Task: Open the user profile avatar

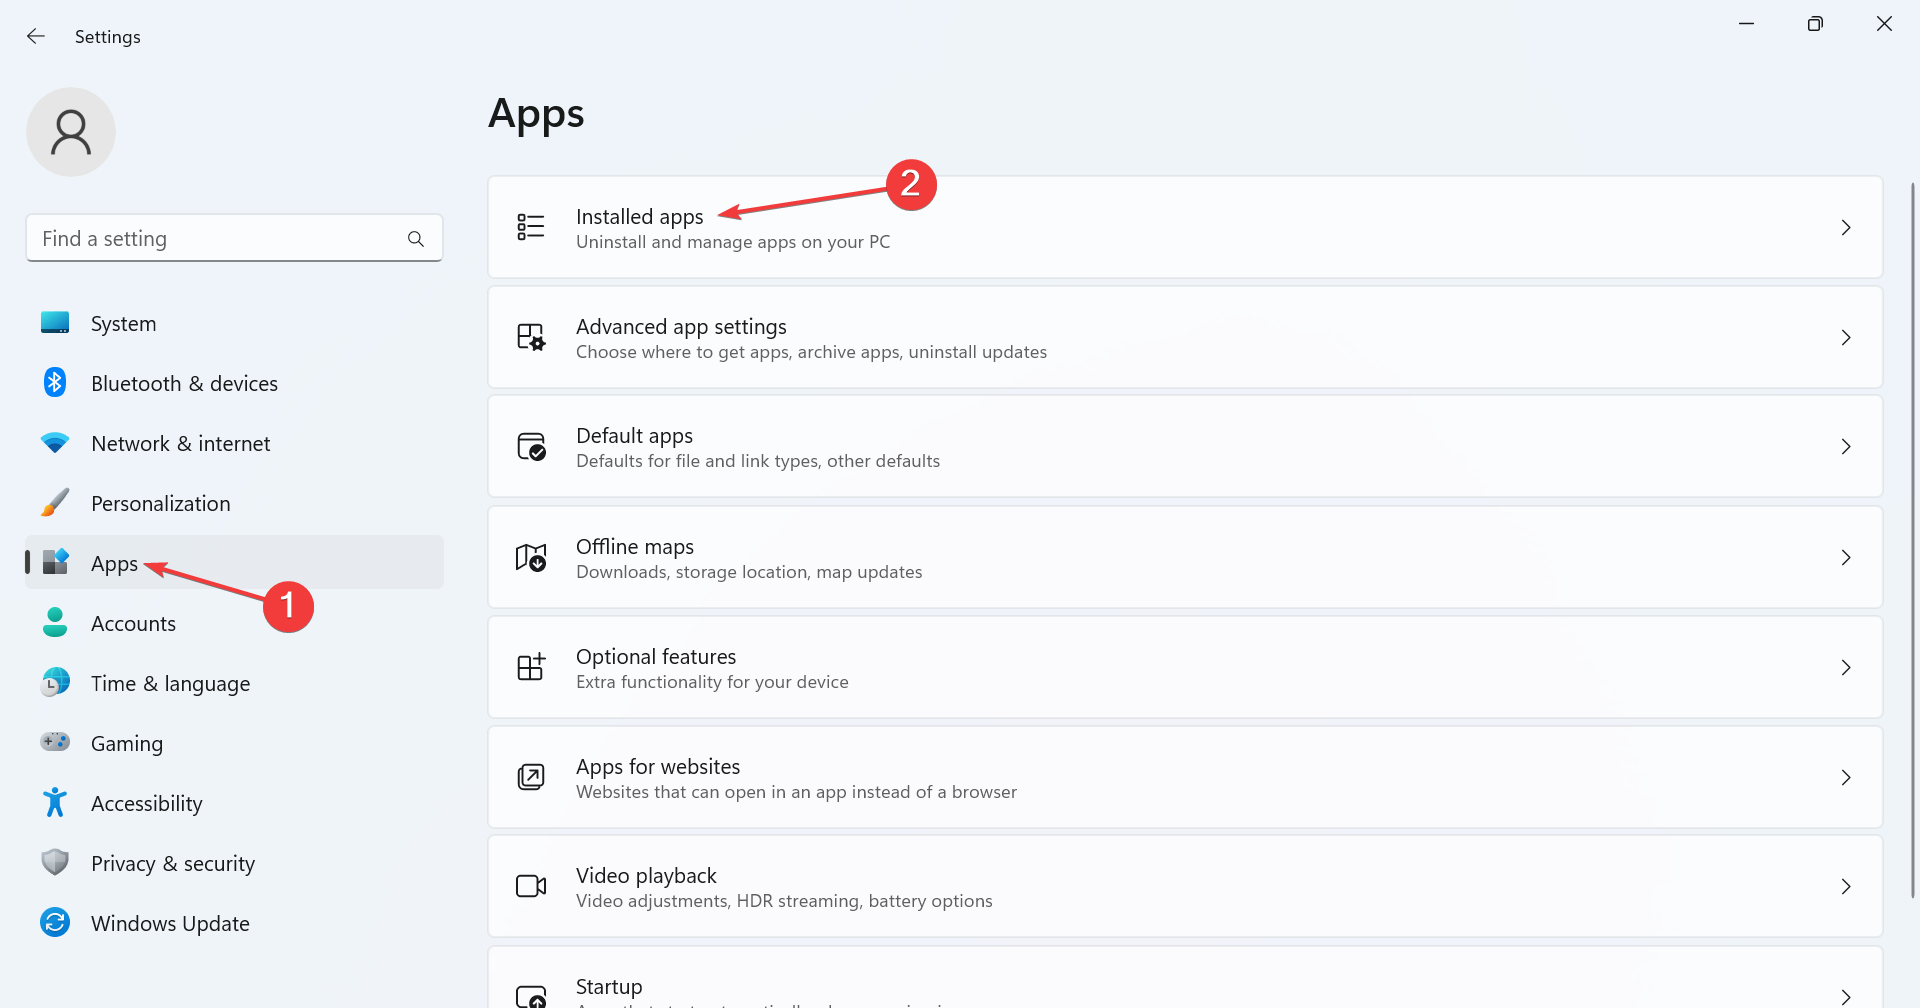Action: (71, 131)
